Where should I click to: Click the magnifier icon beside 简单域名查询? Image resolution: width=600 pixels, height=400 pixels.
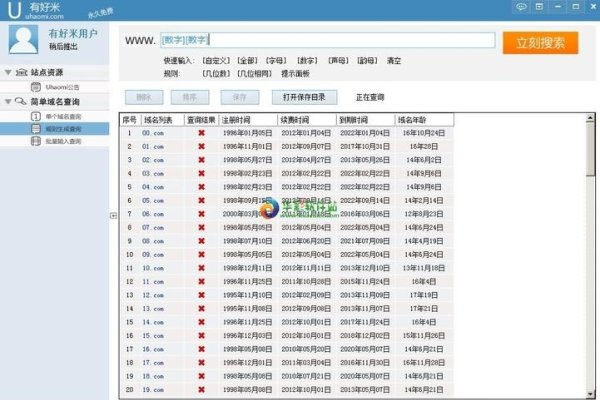[x=20, y=101]
